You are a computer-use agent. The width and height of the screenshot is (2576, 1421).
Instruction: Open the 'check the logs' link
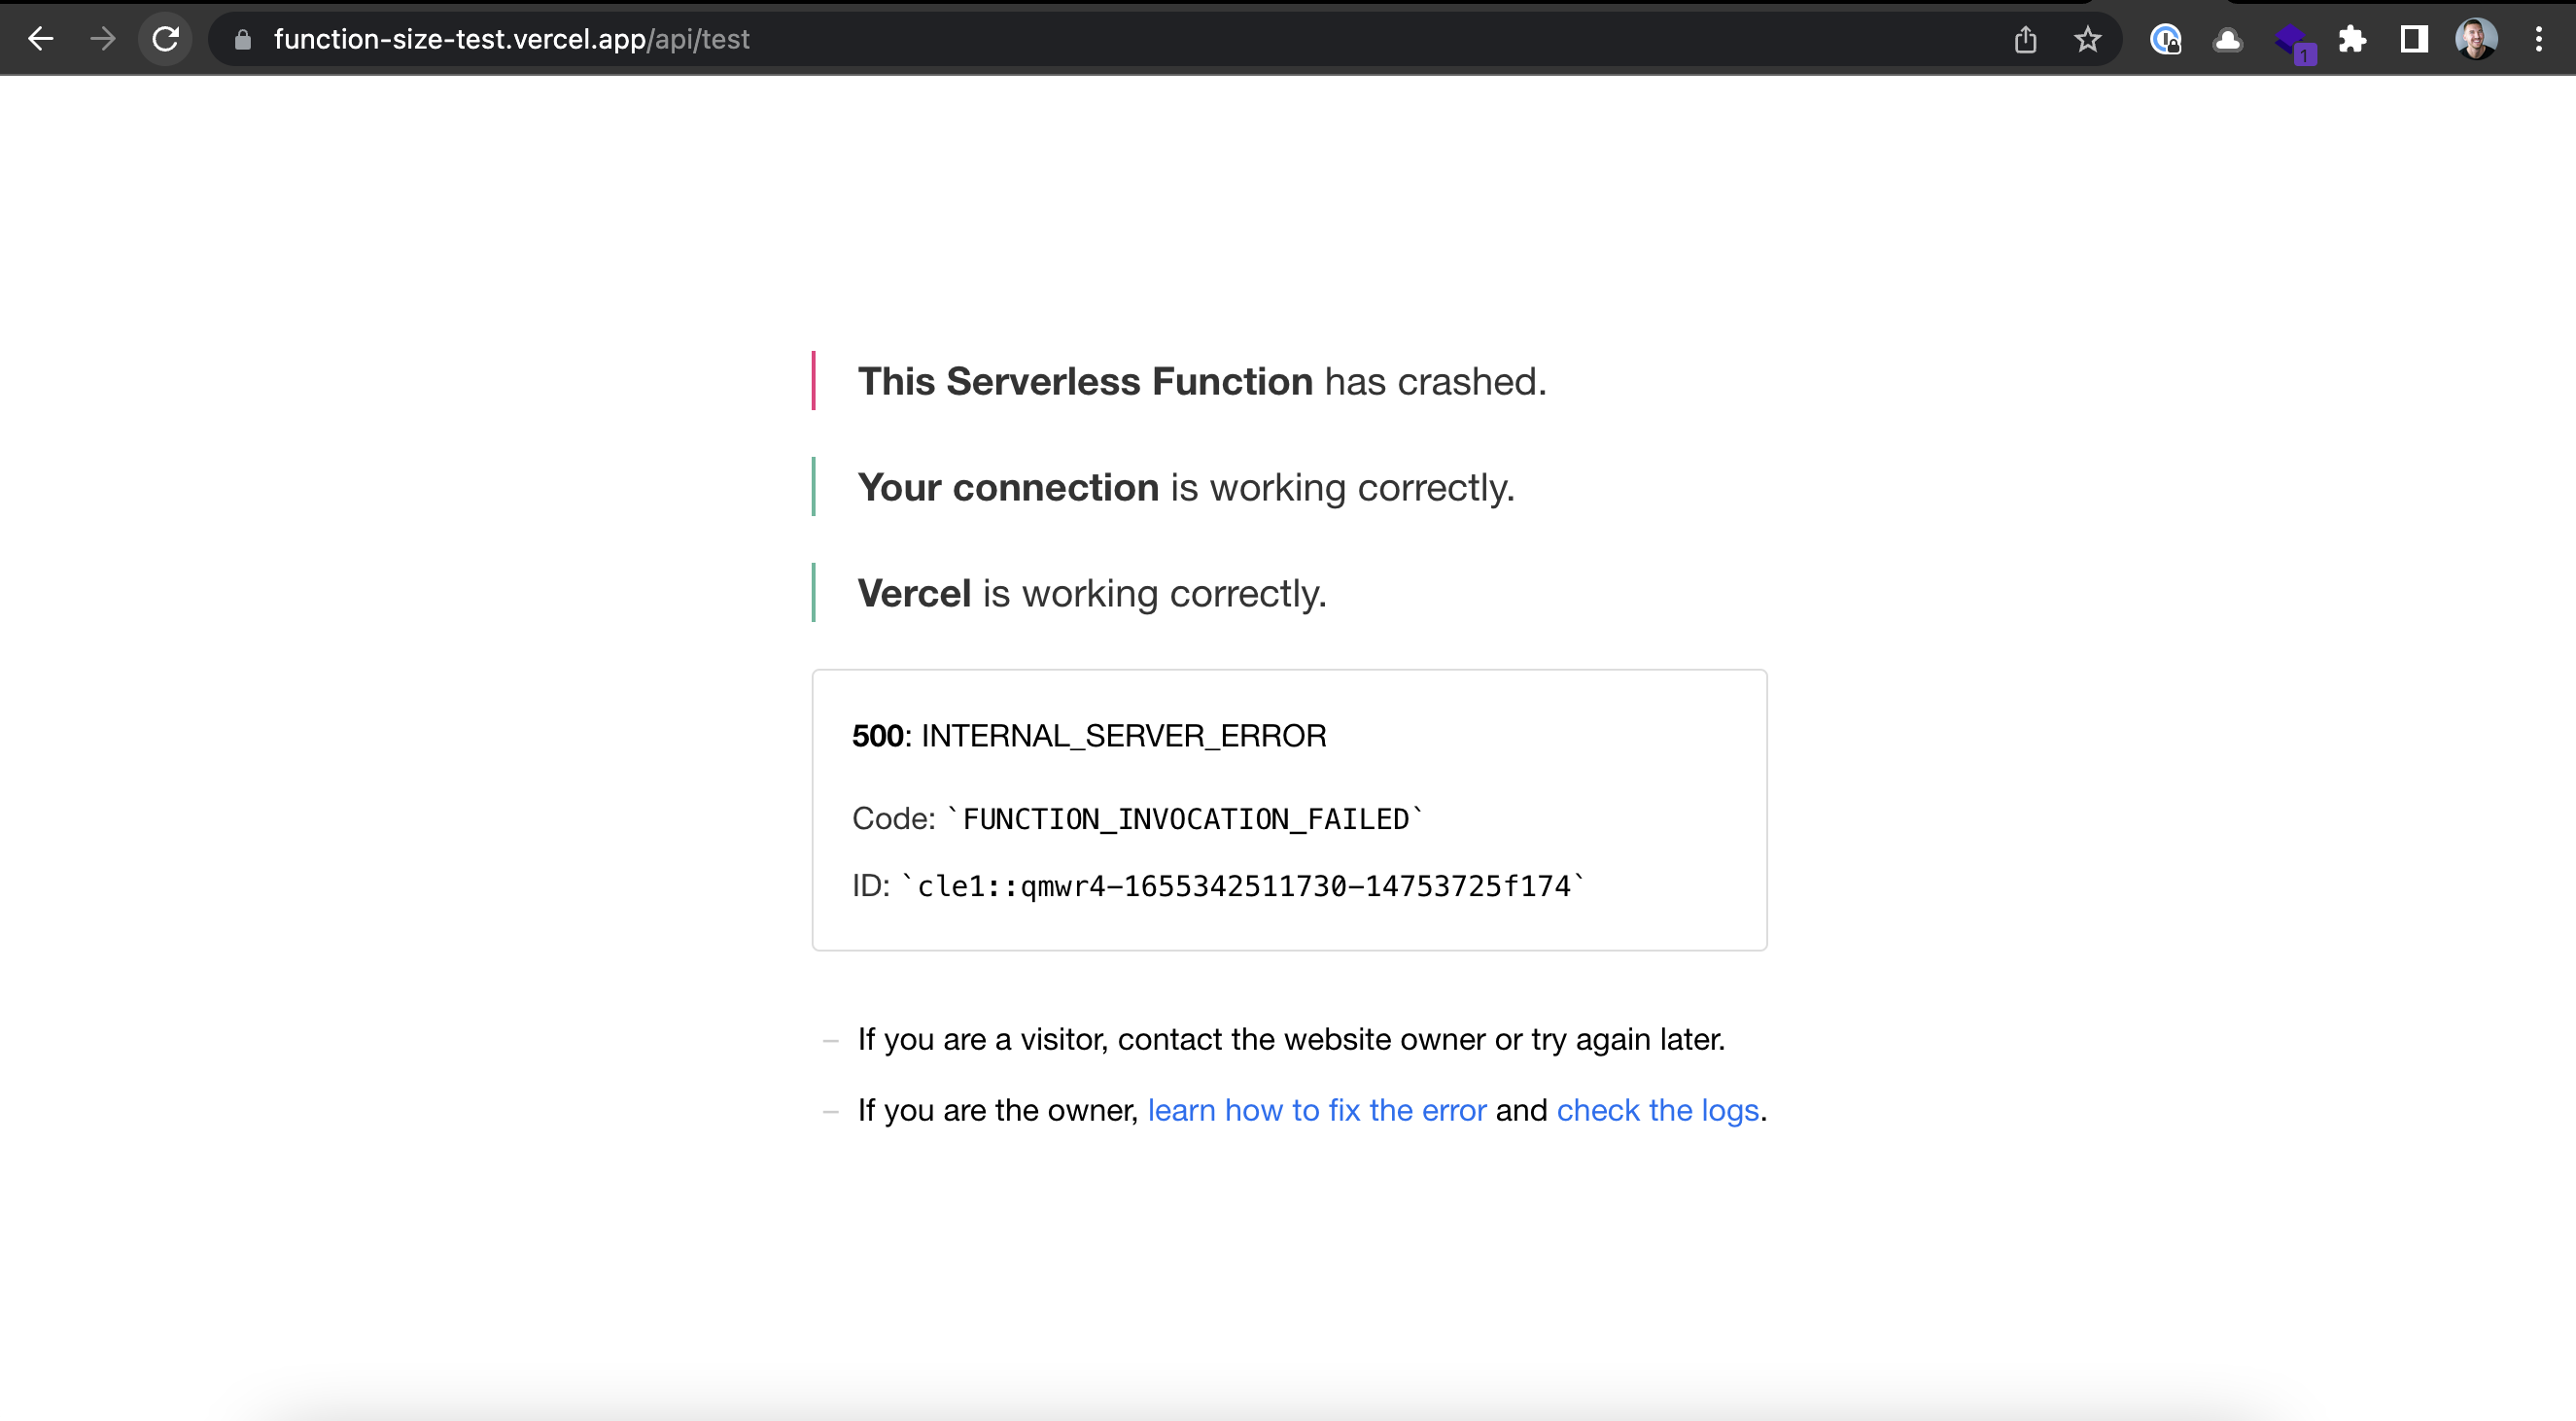(1657, 1110)
